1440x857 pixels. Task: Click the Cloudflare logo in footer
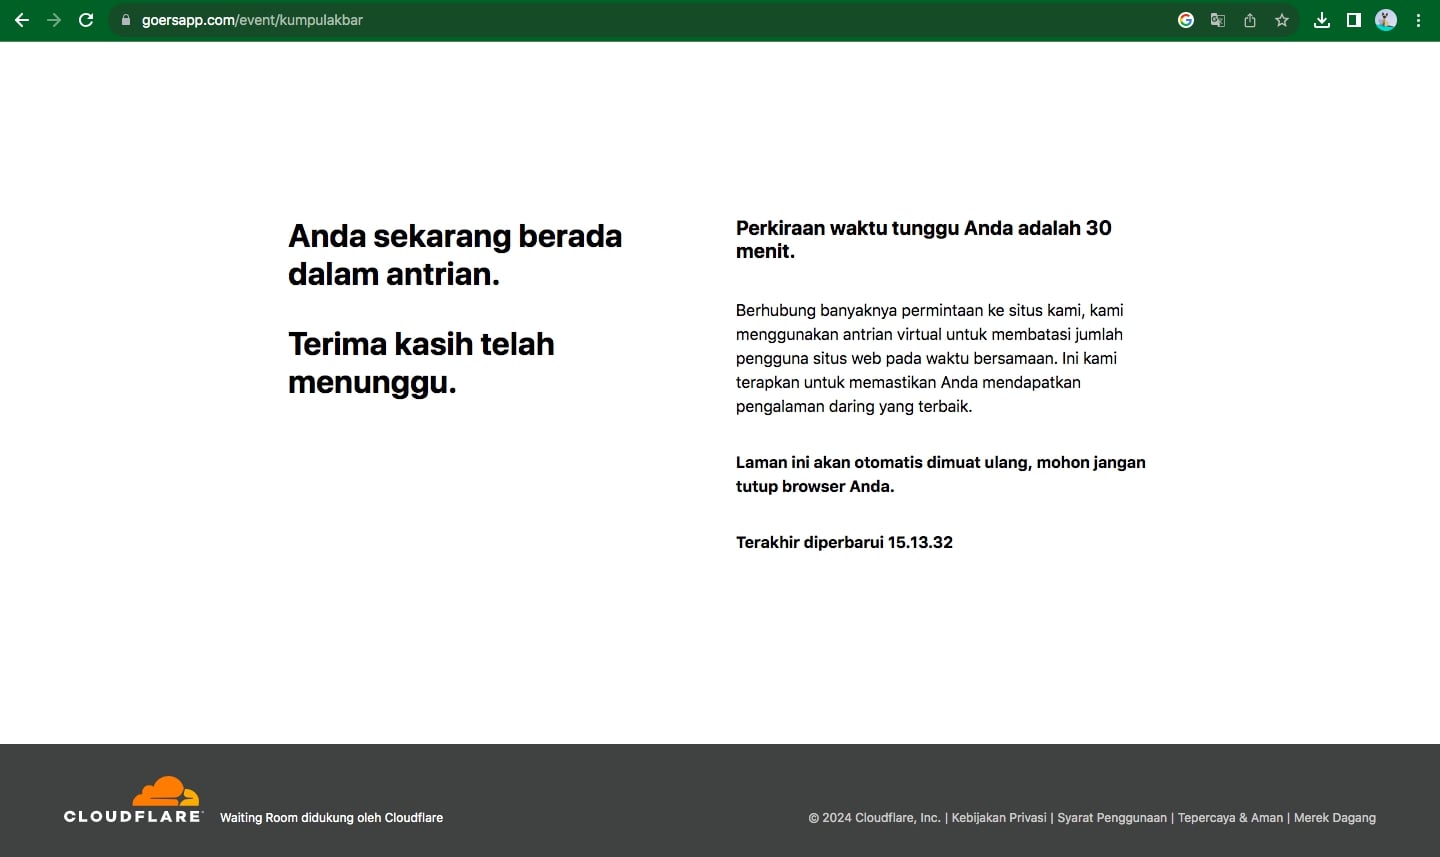coord(133,799)
